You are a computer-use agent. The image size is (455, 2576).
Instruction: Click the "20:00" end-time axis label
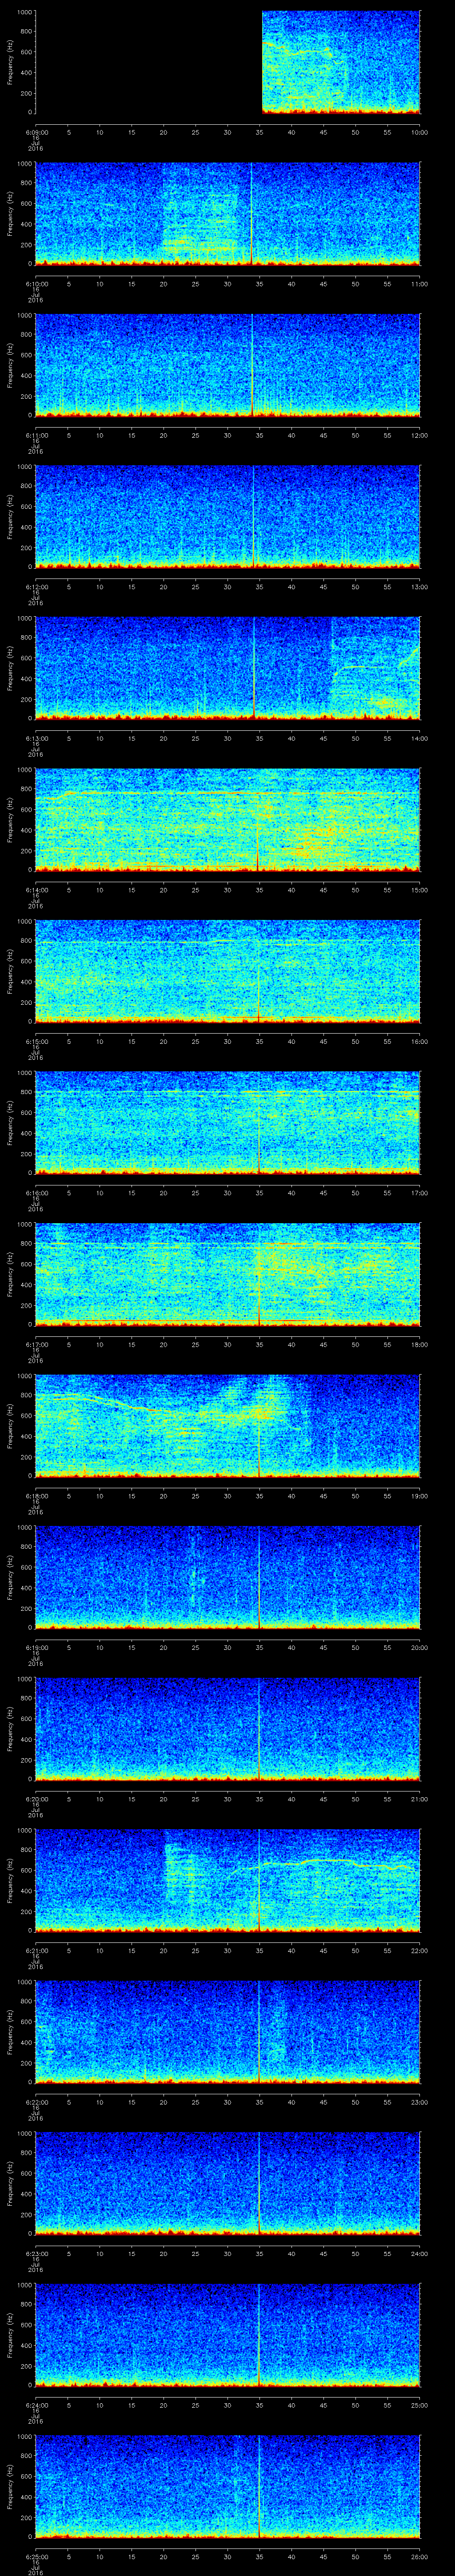tap(419, 1647)
